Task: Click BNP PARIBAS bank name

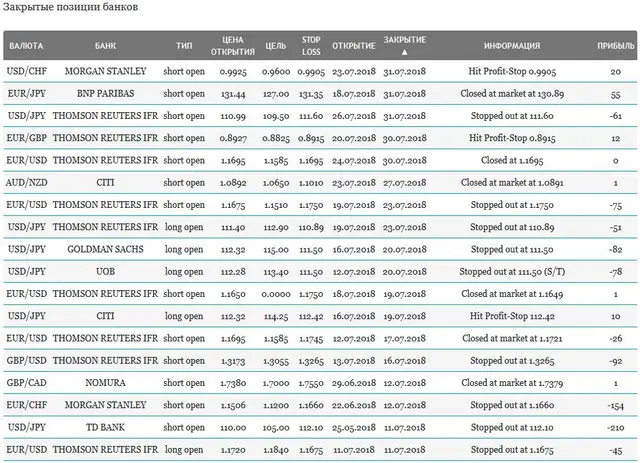Action: [105, 93]
